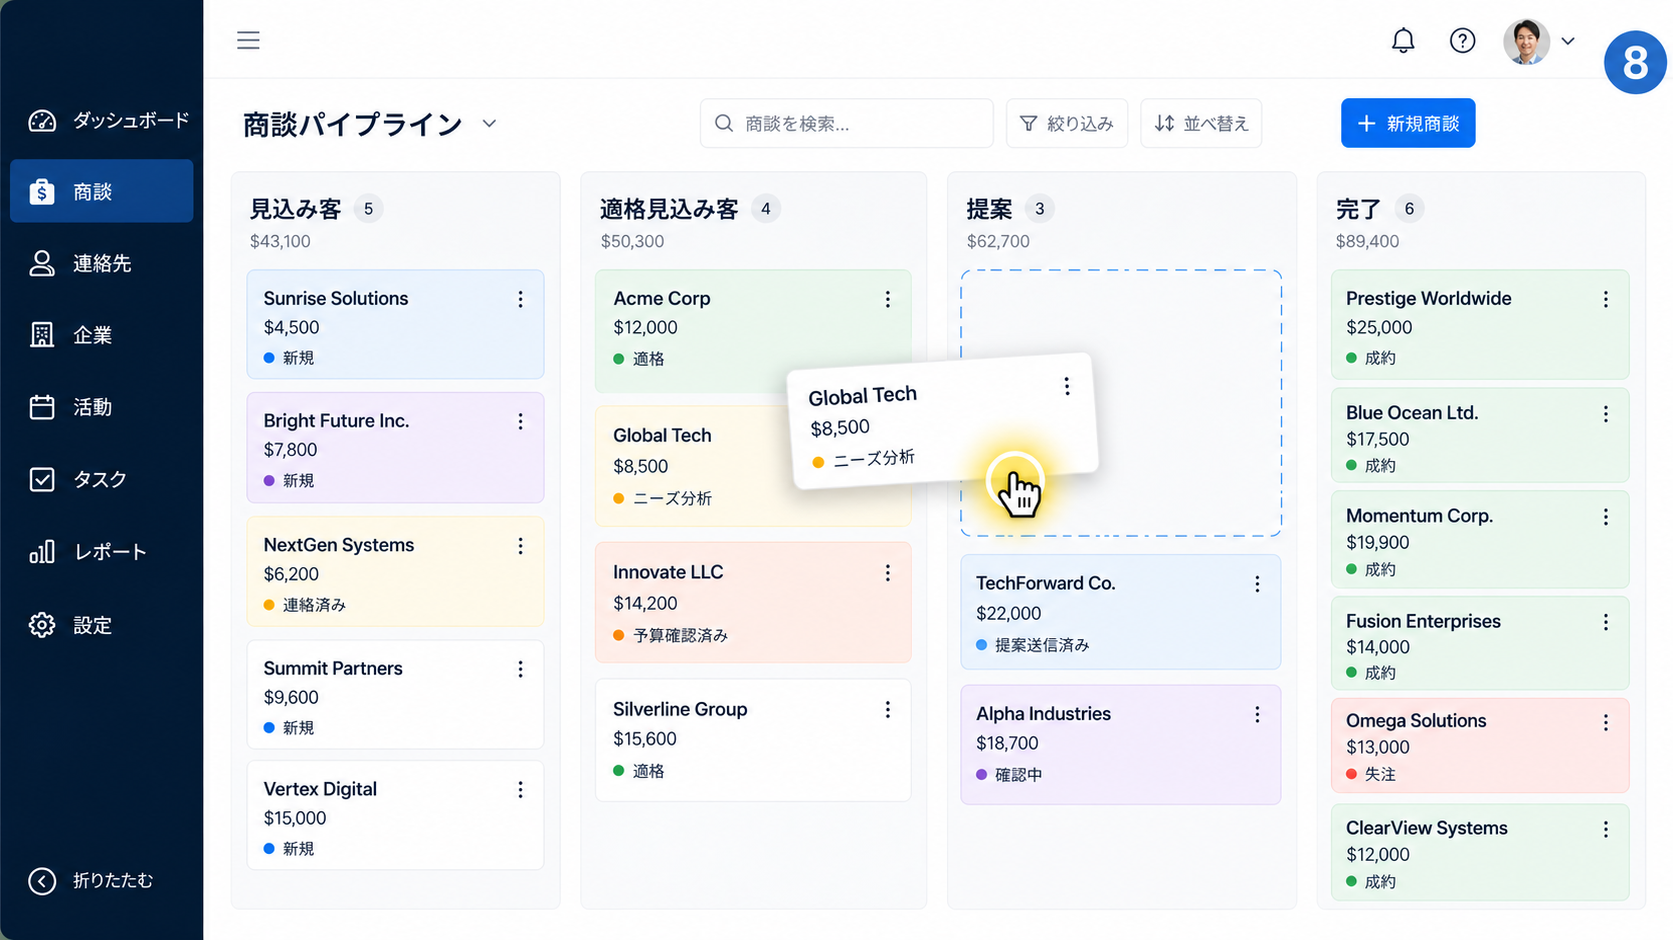Select the Fusion Enterprises deal title
The image size is (1673, 940).
pyautogui.click(x=1423, y=621)
